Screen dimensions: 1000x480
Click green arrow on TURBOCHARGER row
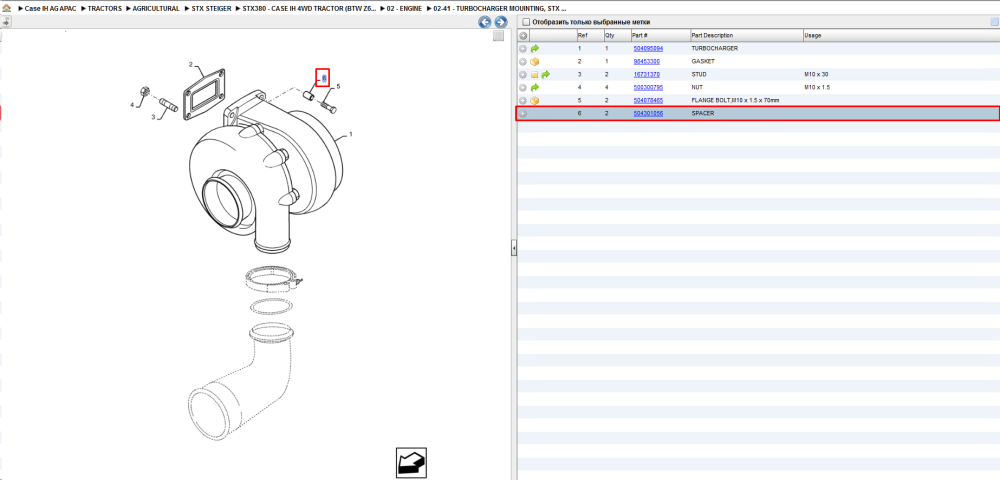point(535,48)
